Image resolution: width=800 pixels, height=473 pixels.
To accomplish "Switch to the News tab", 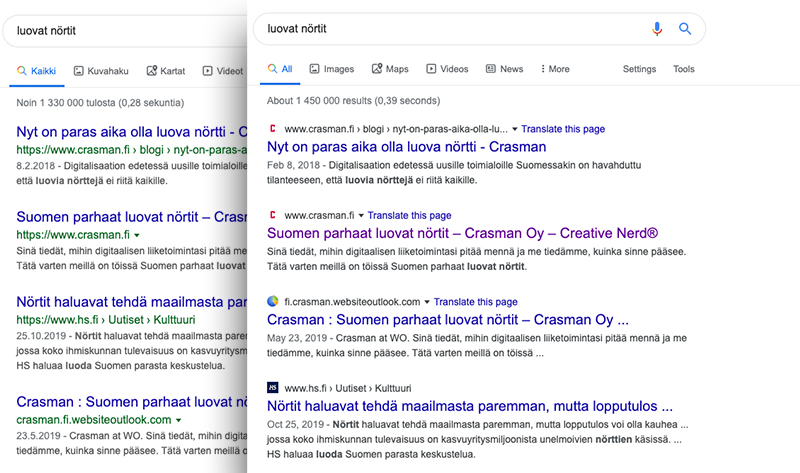I will [505, 69].
